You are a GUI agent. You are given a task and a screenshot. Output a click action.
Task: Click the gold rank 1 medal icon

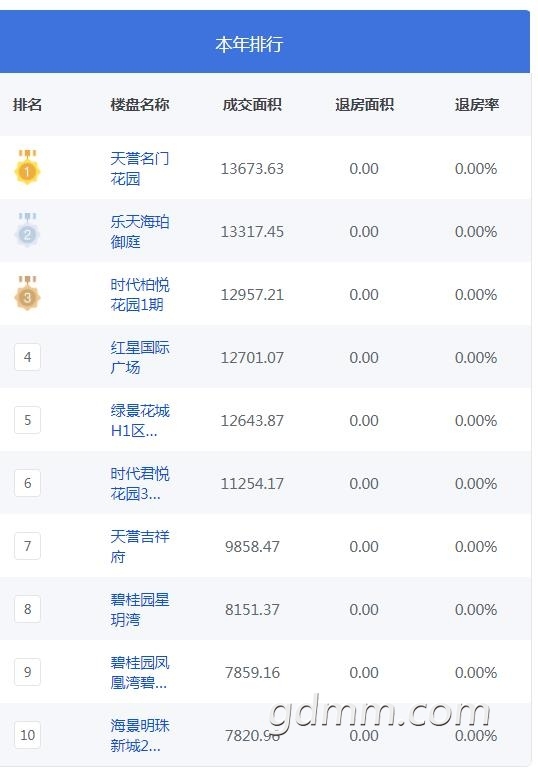tap(27, 167)
